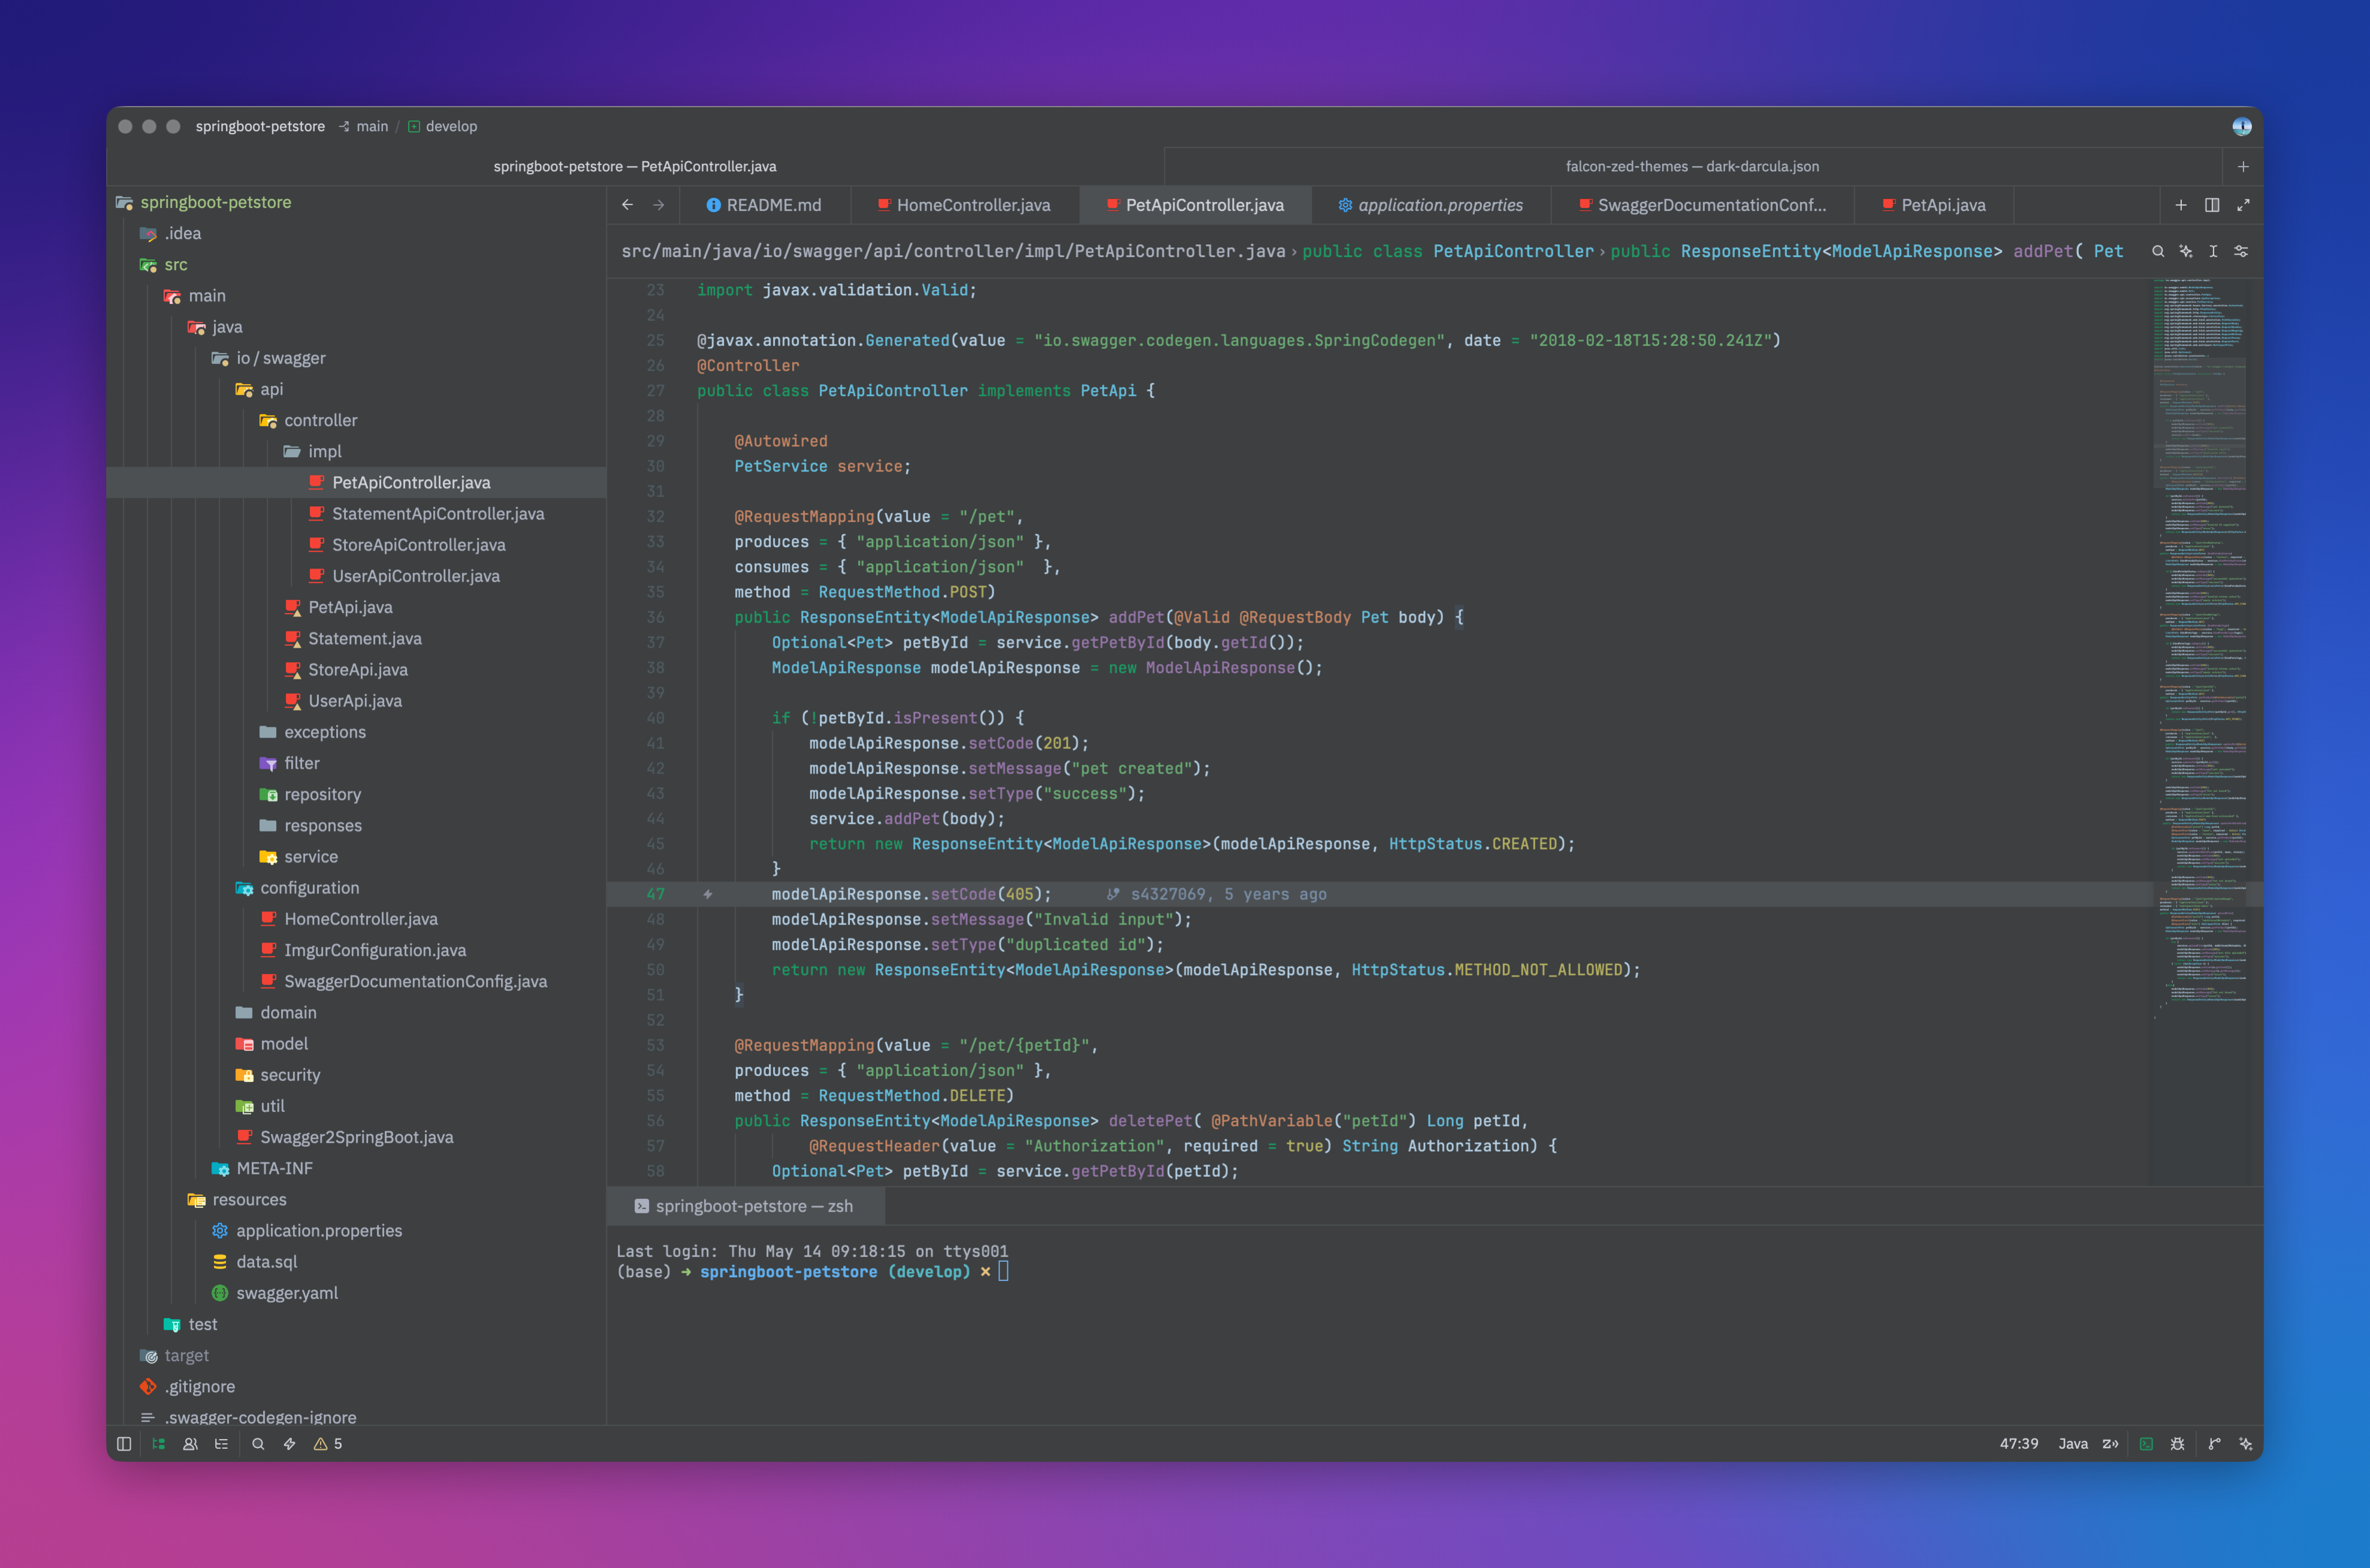Image resolution: width=2370 pixels, height=1568 pixels.
Task: Click the lightning bolt code actions status icon
Action: click(289, 1443)
